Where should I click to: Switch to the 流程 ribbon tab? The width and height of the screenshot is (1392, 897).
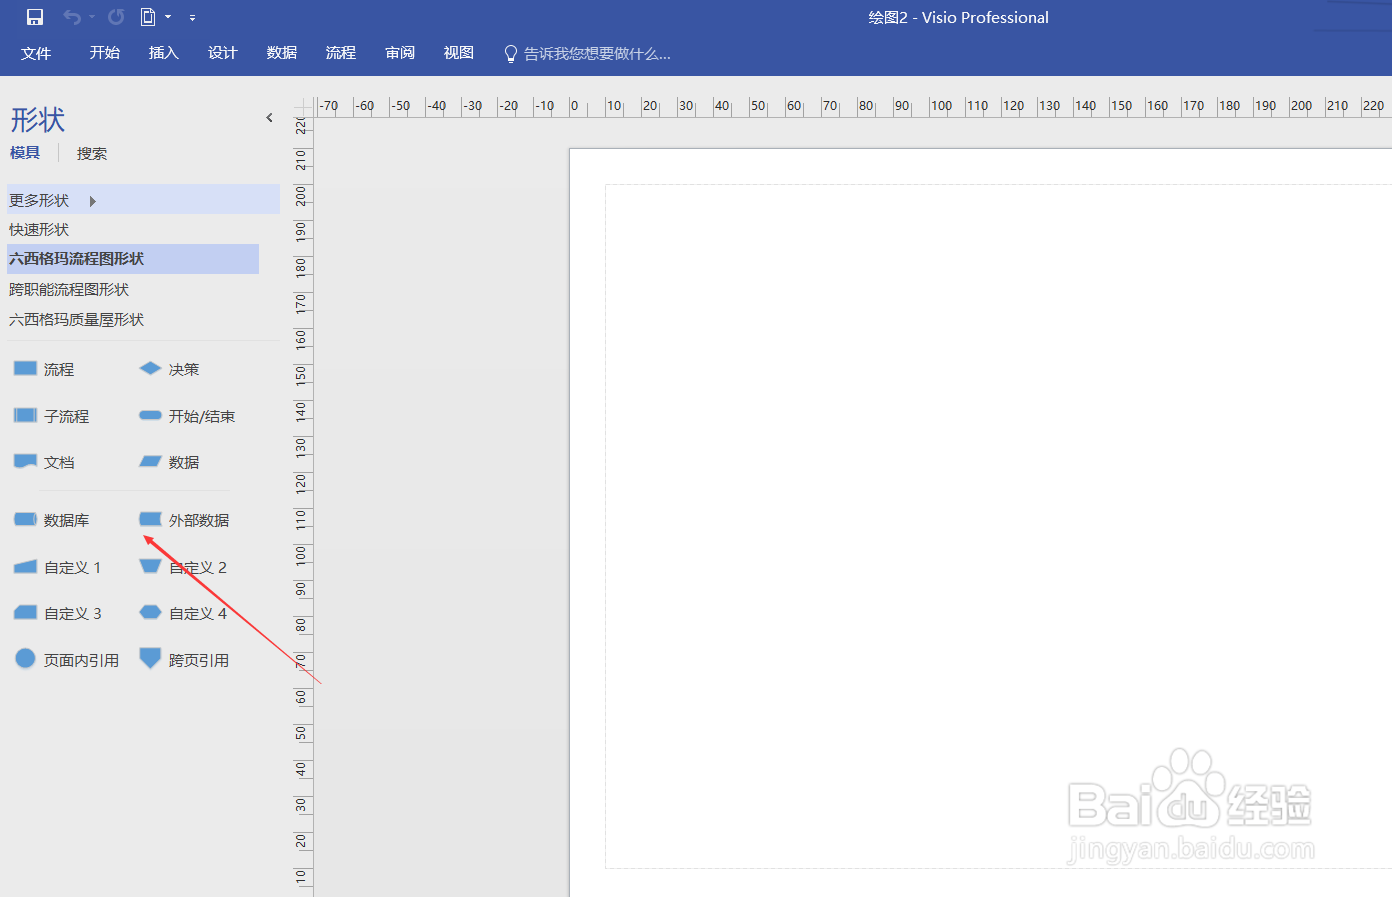[x=340, y=53]
